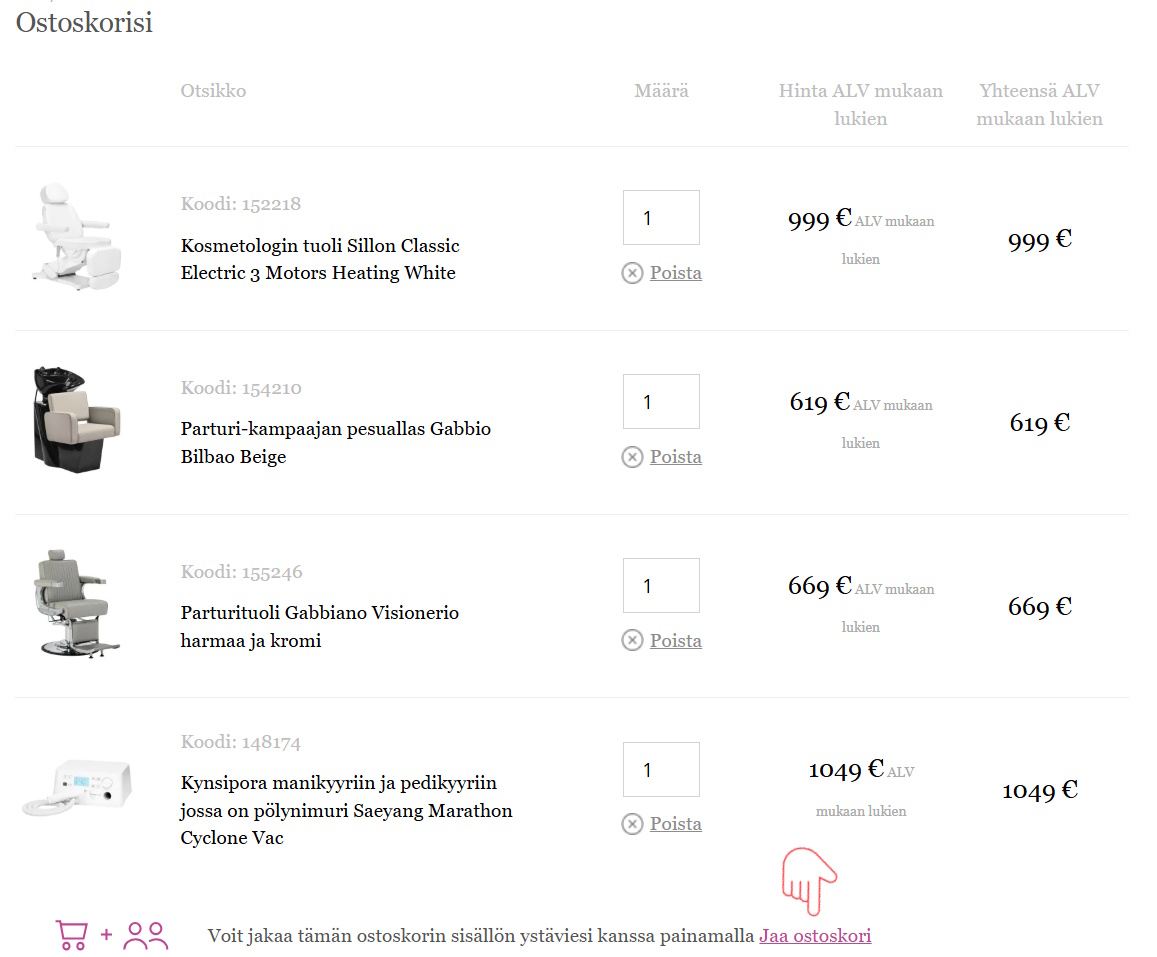Screen dimensions: 1157x957
Task: Open nail drill device thumbnail
Action: coord(76,787)
